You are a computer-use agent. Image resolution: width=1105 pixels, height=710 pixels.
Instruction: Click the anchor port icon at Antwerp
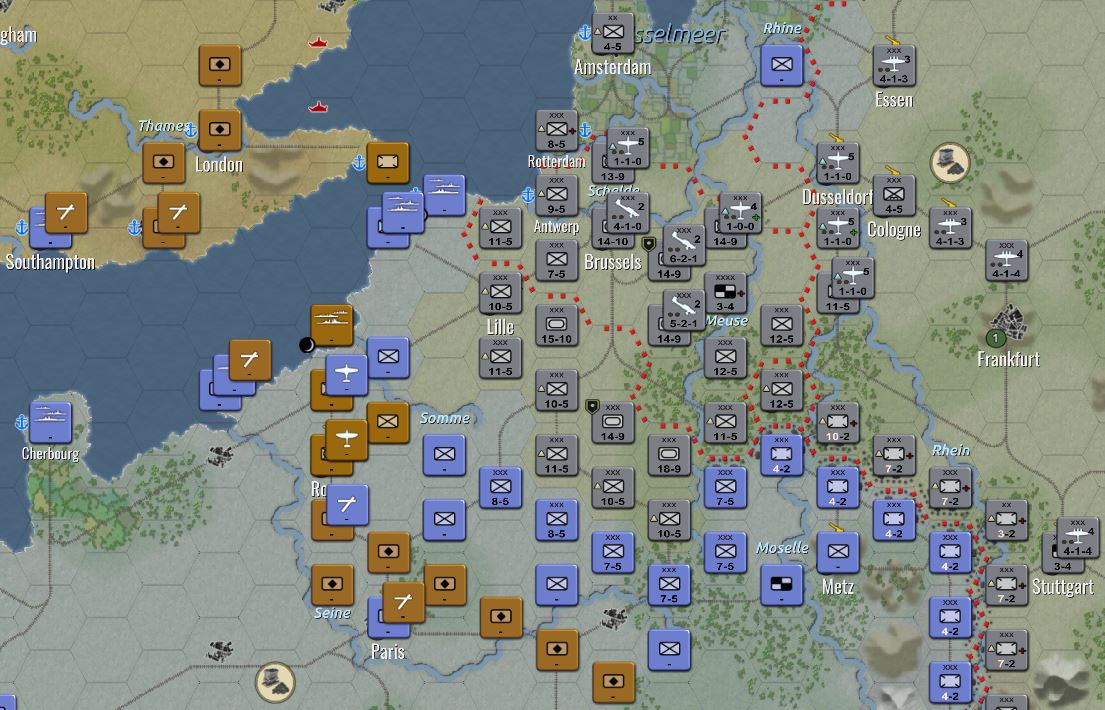[x=528, y=195]
